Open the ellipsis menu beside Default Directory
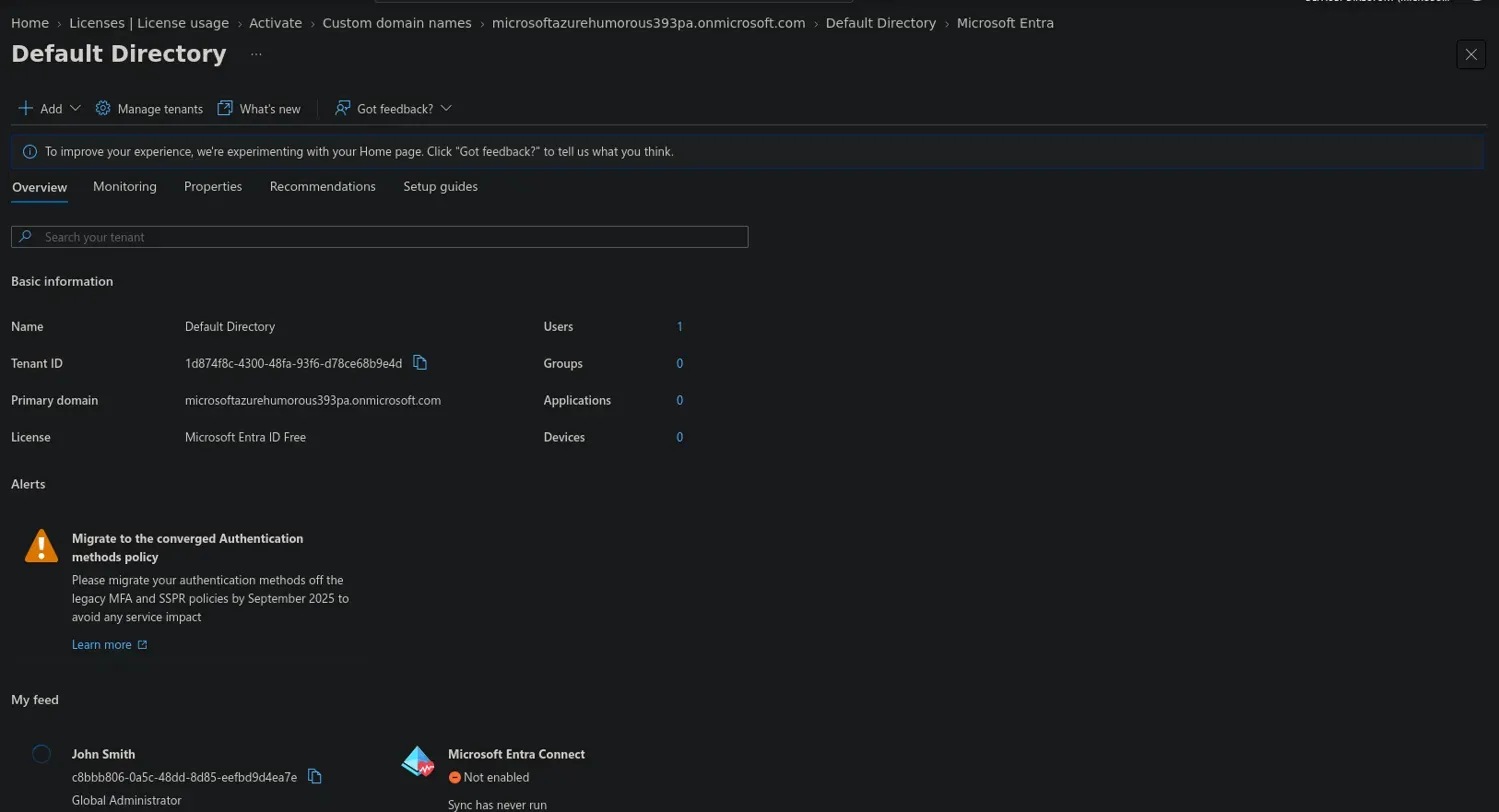The width and height of the screenshot is (1499, 812). pyautogui.click(x=256, y=54)
